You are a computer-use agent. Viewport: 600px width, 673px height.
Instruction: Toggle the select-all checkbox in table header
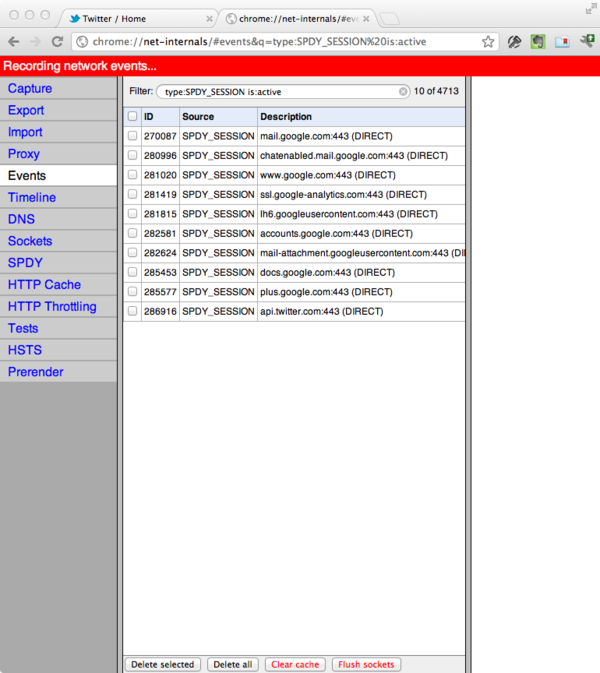click(132, 116)
